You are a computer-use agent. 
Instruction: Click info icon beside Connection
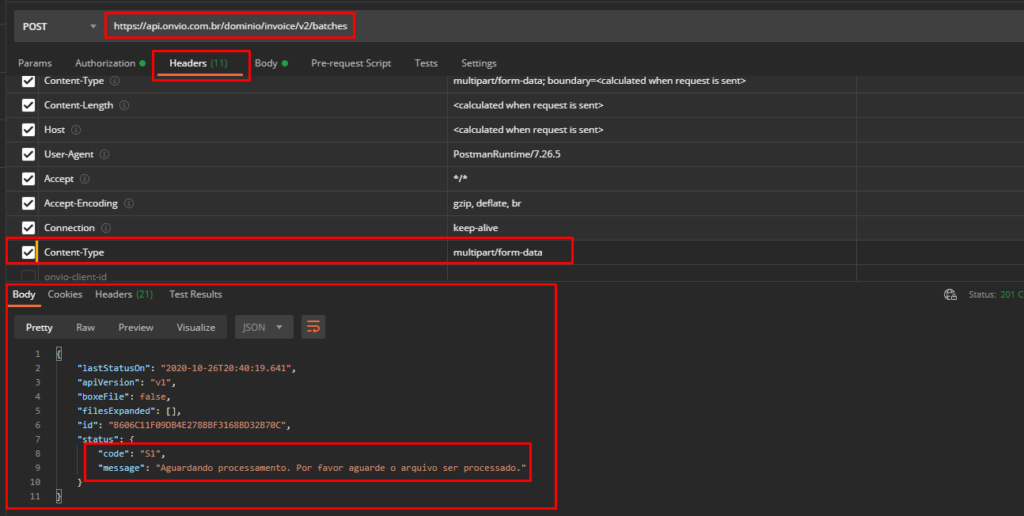pos(106,228)
